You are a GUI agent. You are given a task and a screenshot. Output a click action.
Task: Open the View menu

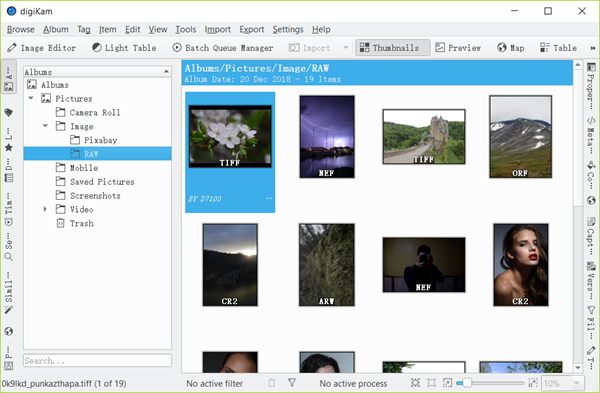158,29
